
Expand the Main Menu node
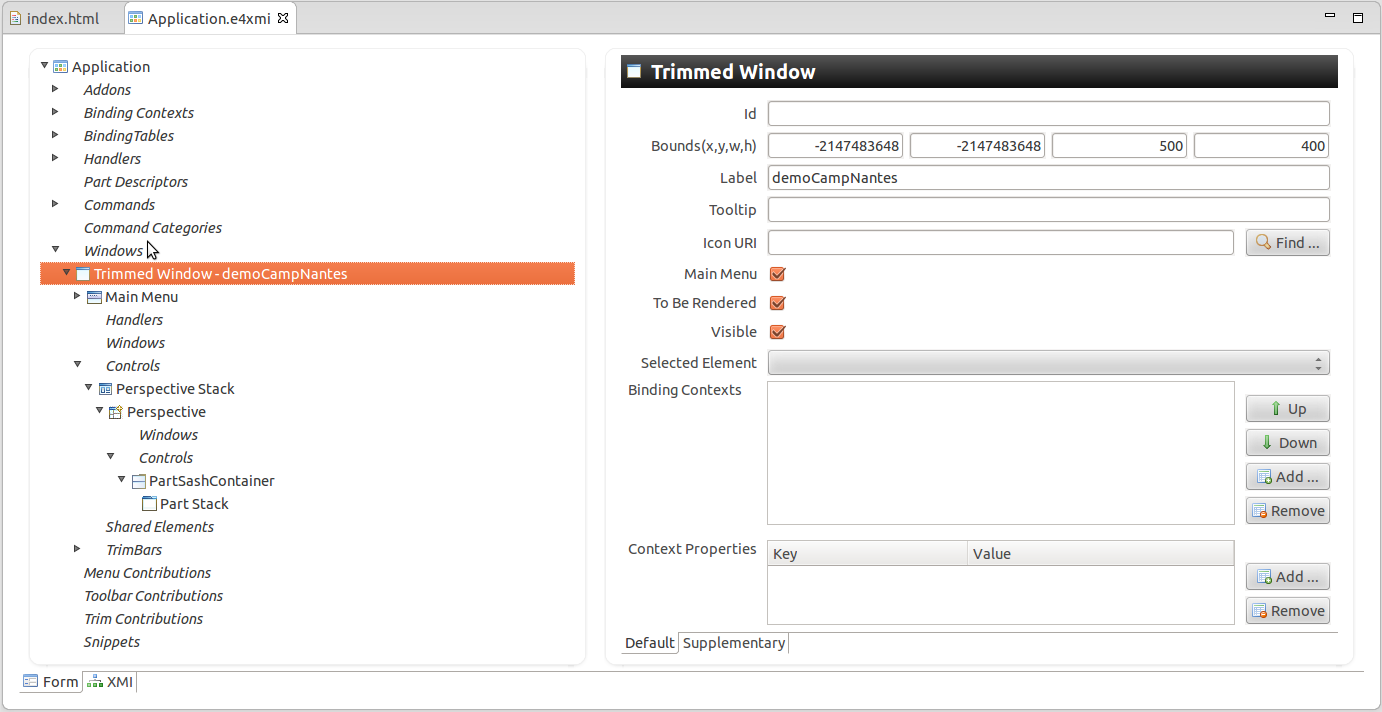click(78, 296)
